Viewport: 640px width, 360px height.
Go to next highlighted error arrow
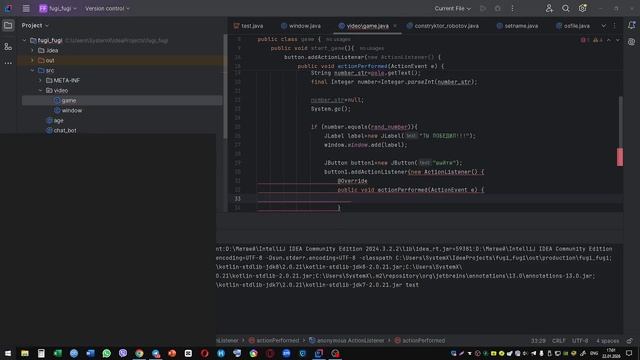point(618,40)
